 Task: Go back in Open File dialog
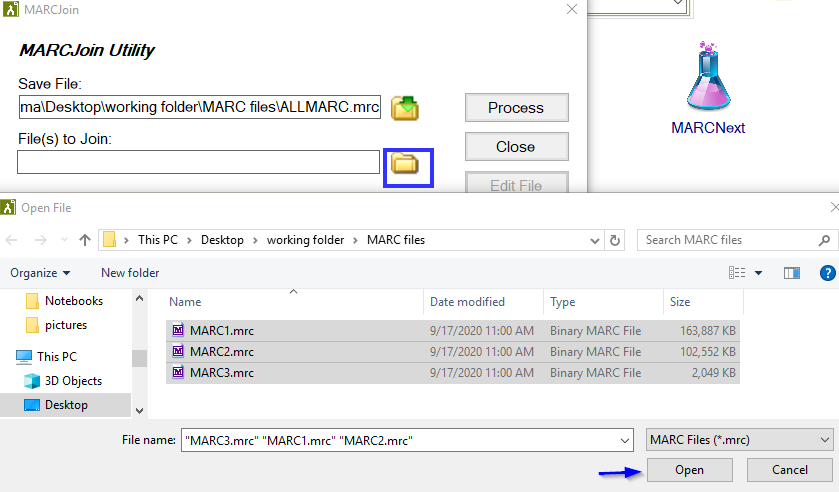(12, 240)
